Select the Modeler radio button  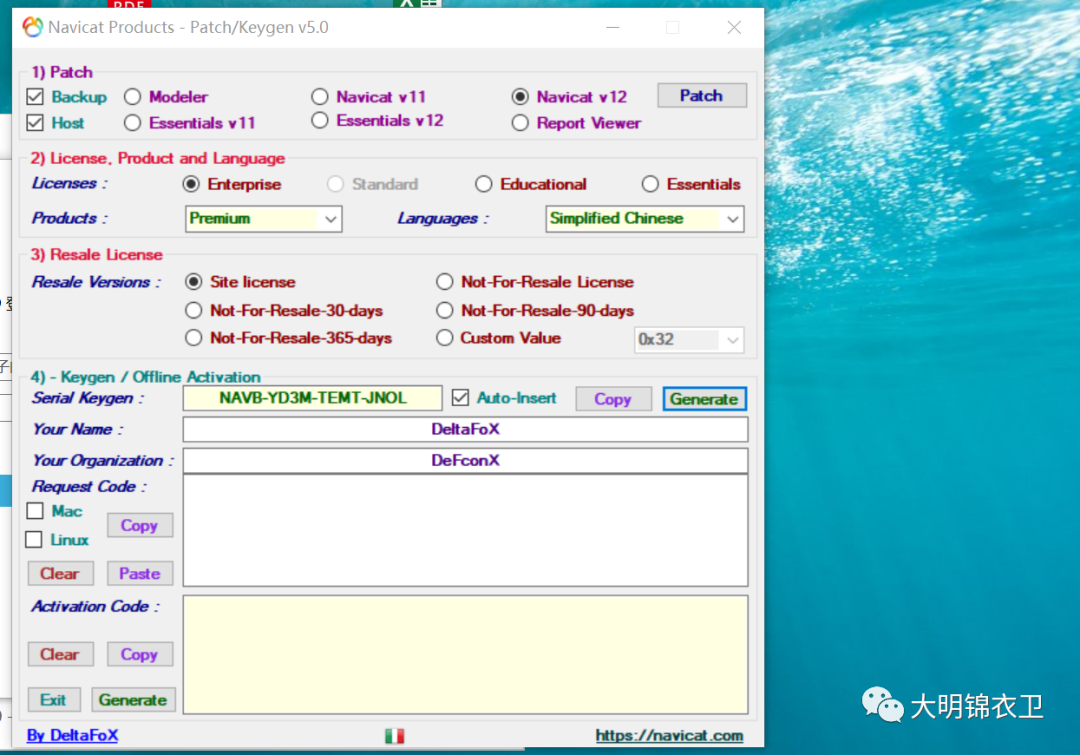coord(133,96)
